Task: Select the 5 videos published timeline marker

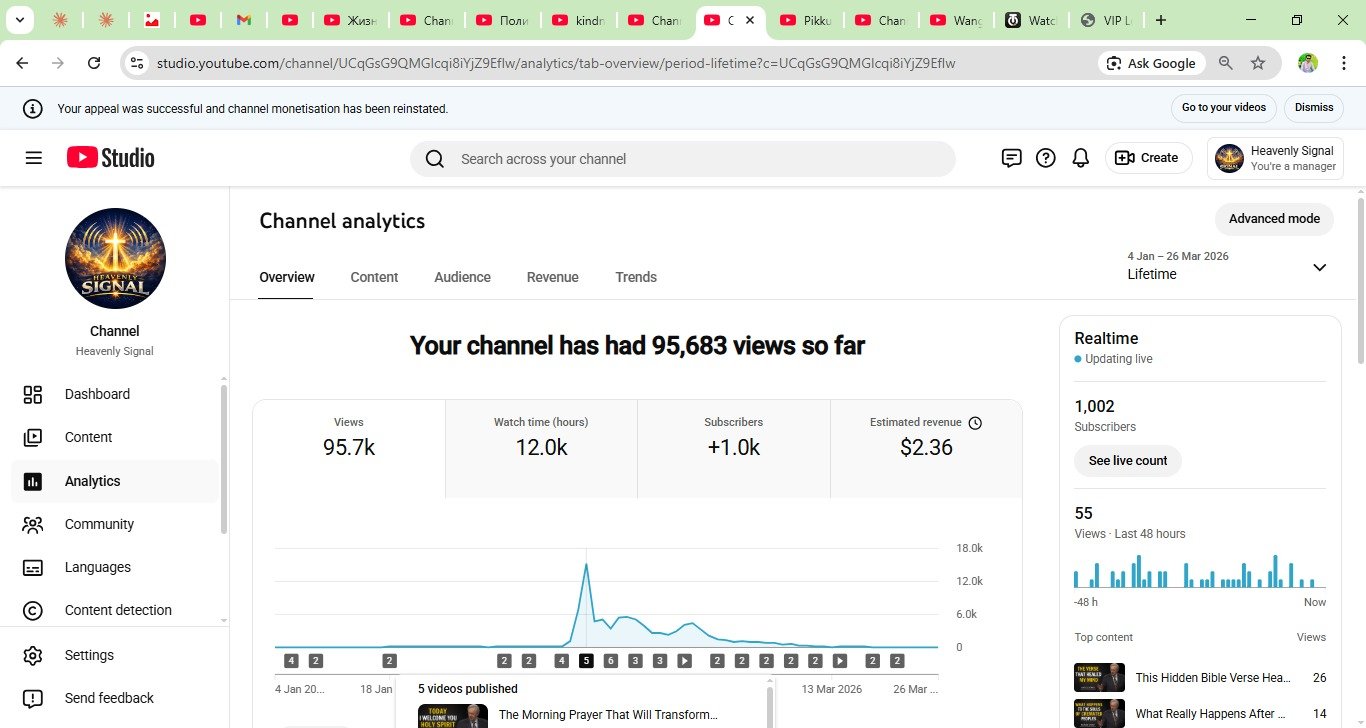Action: [x=586, y=661]
